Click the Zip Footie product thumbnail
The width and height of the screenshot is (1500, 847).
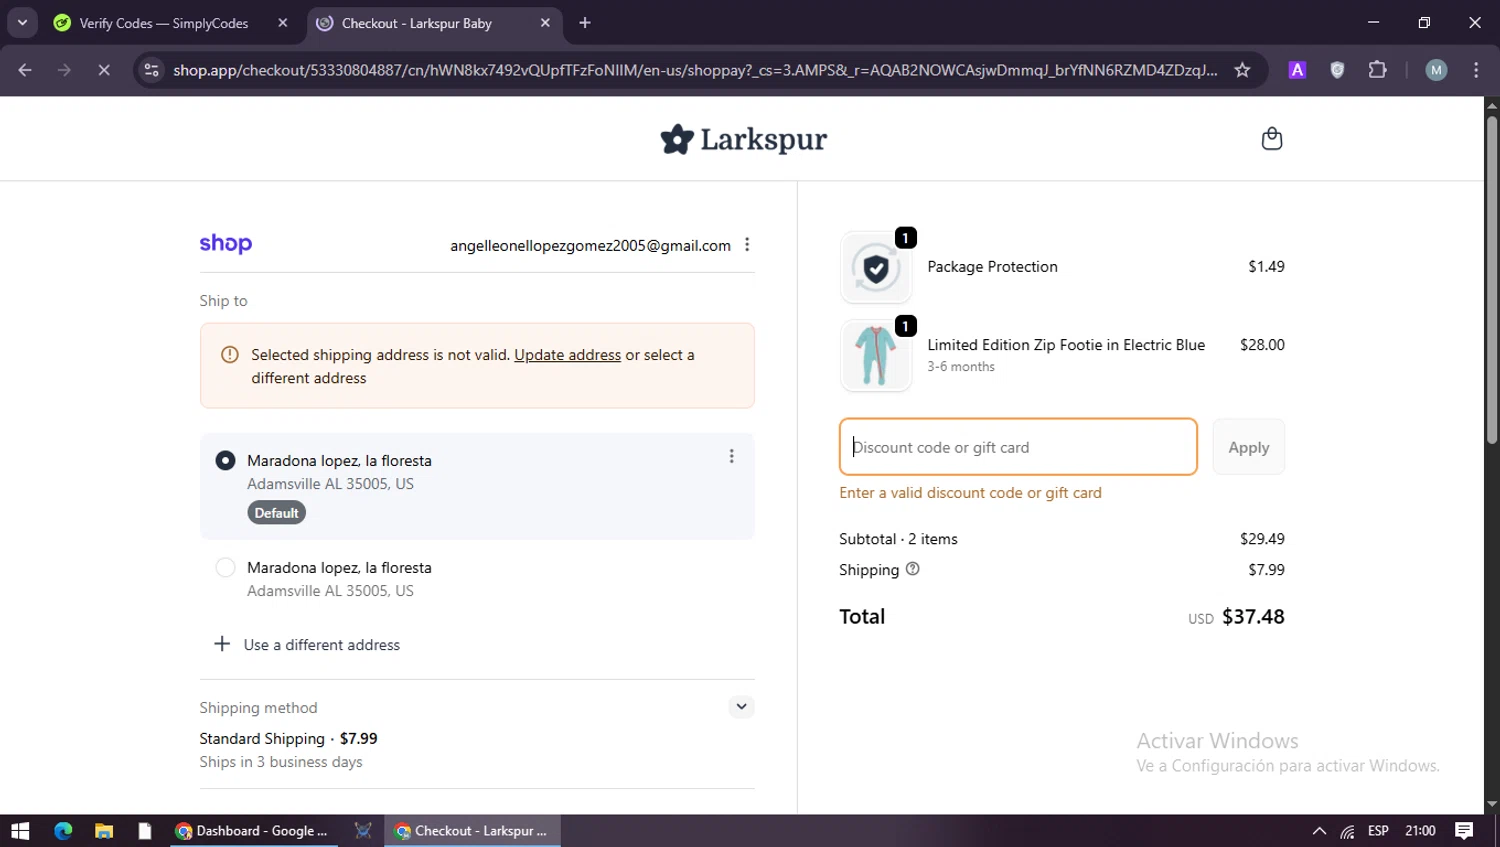point(876,356)
